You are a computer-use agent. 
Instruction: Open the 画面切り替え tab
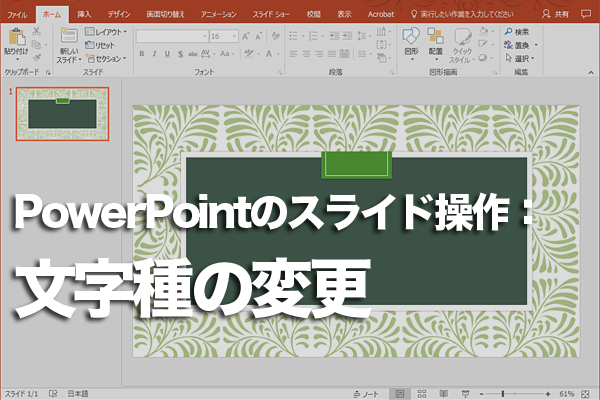[165, 15]
